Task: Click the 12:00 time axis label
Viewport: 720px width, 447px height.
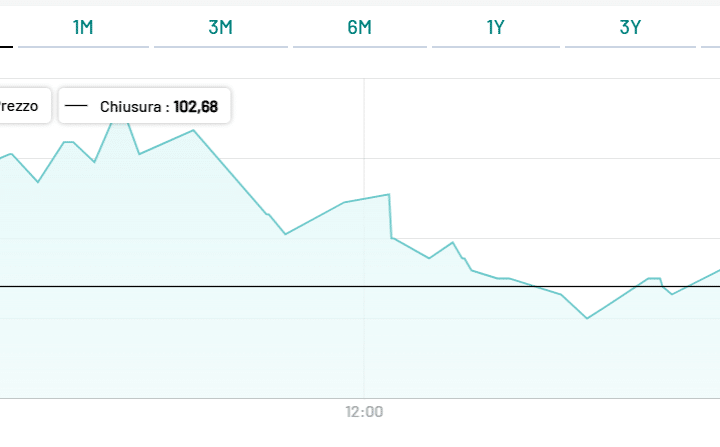Action: click(364, 411)
